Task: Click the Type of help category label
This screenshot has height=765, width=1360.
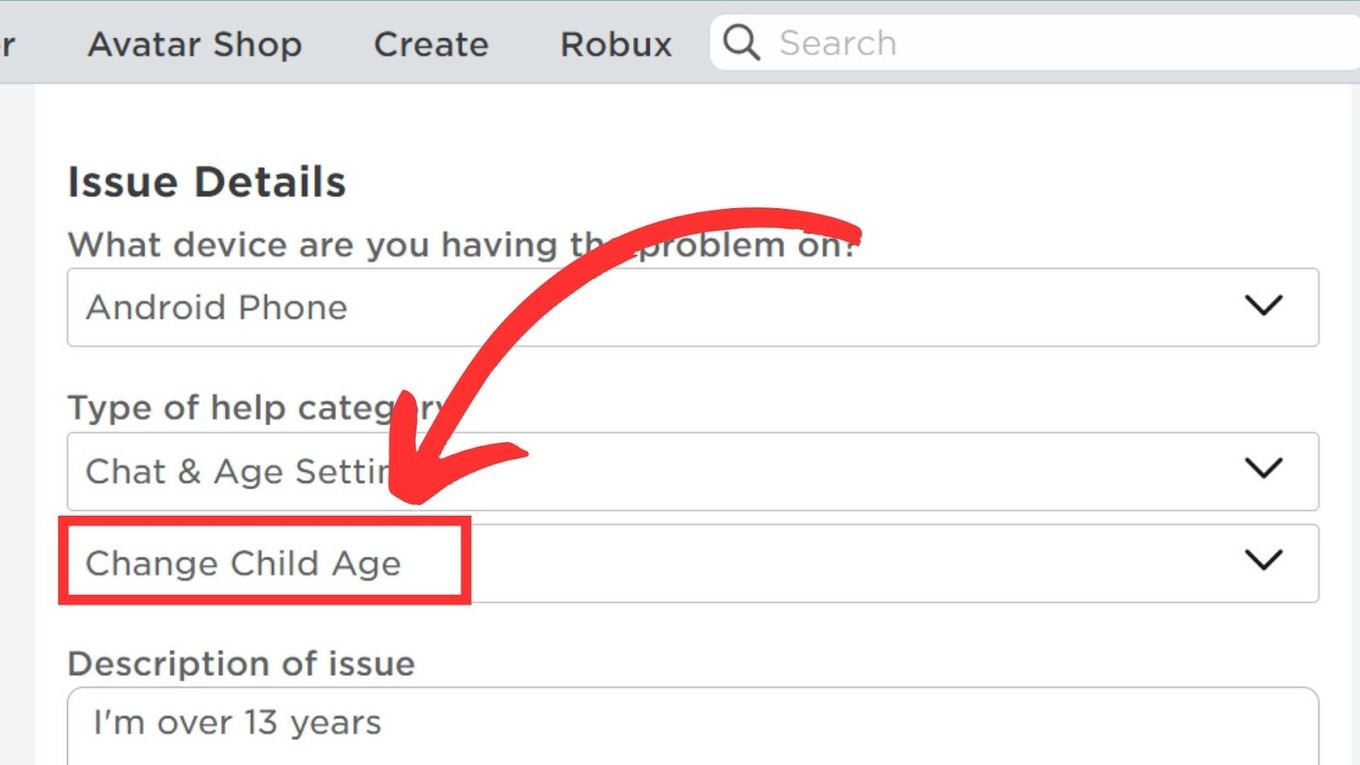Action: click(230, 408)
